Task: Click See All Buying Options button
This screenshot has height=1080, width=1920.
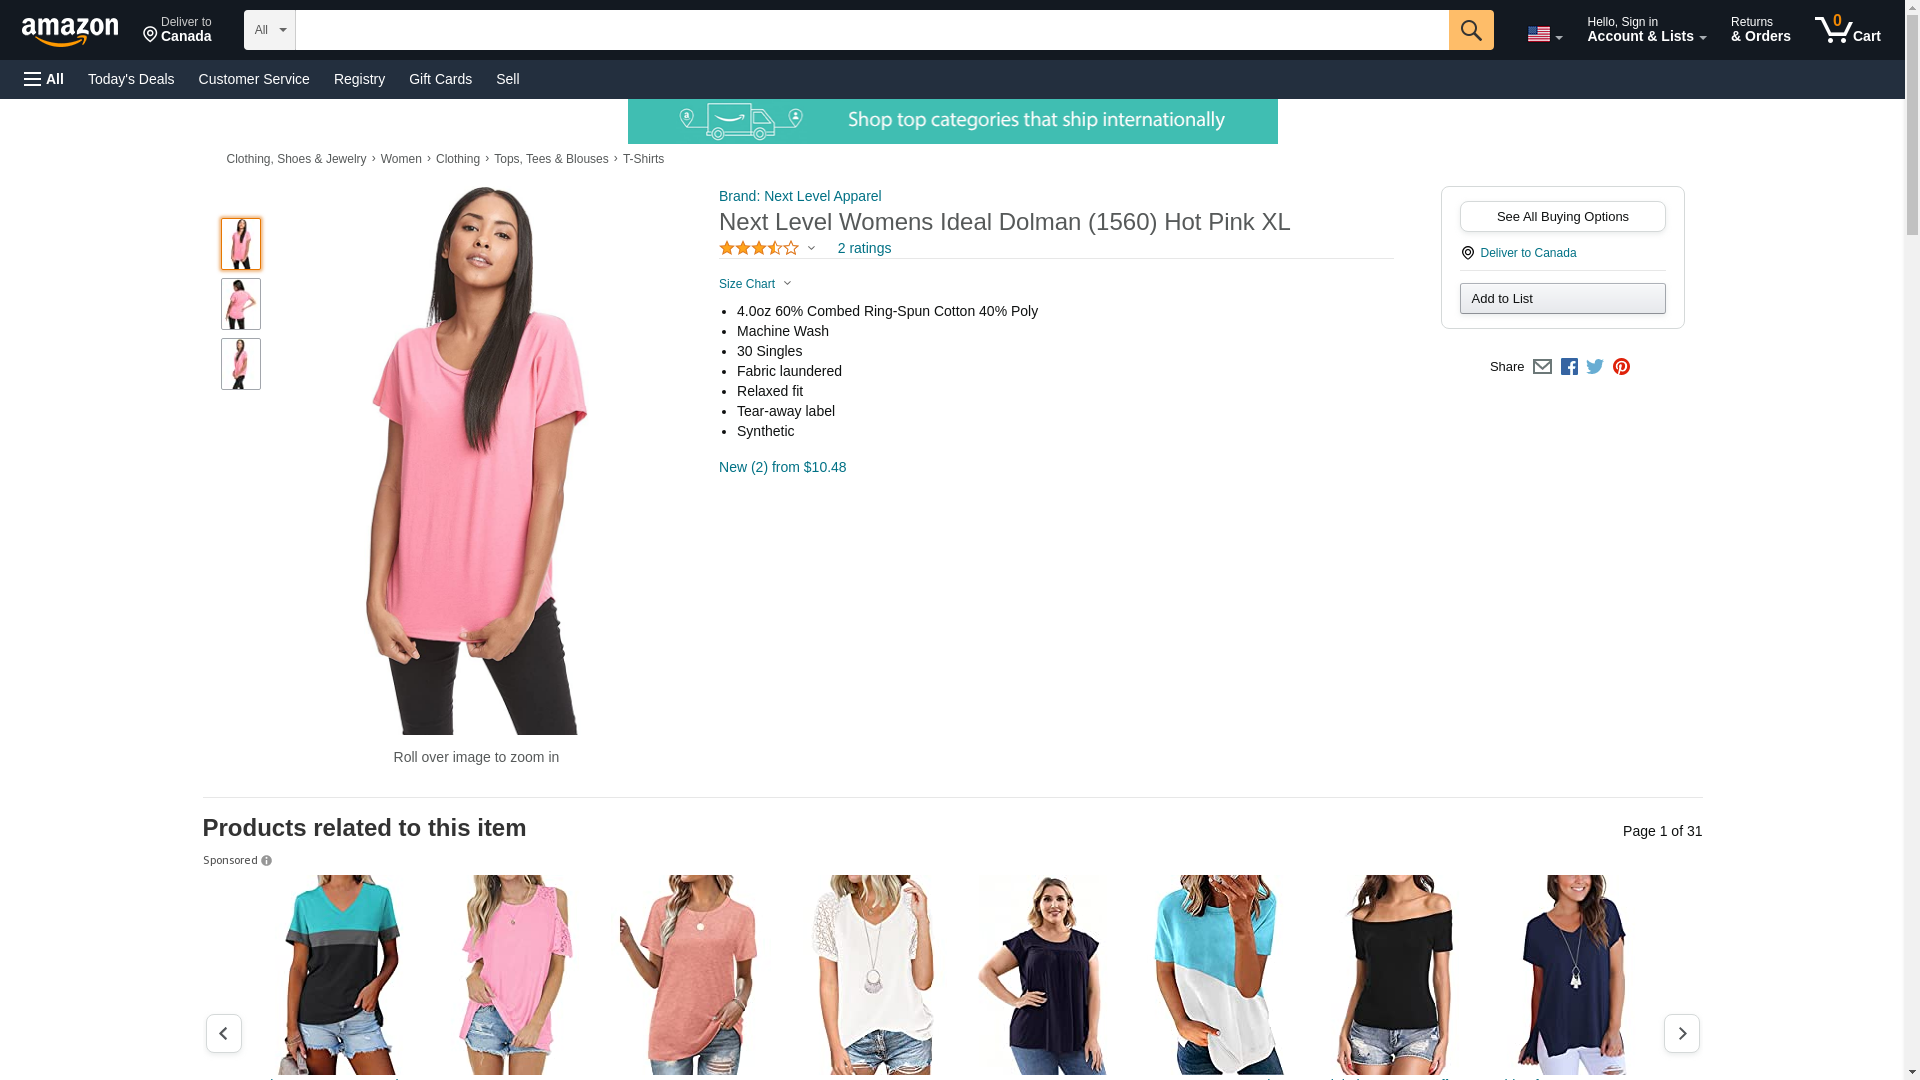Action: pyautogui.click(x=1562, y=217)
